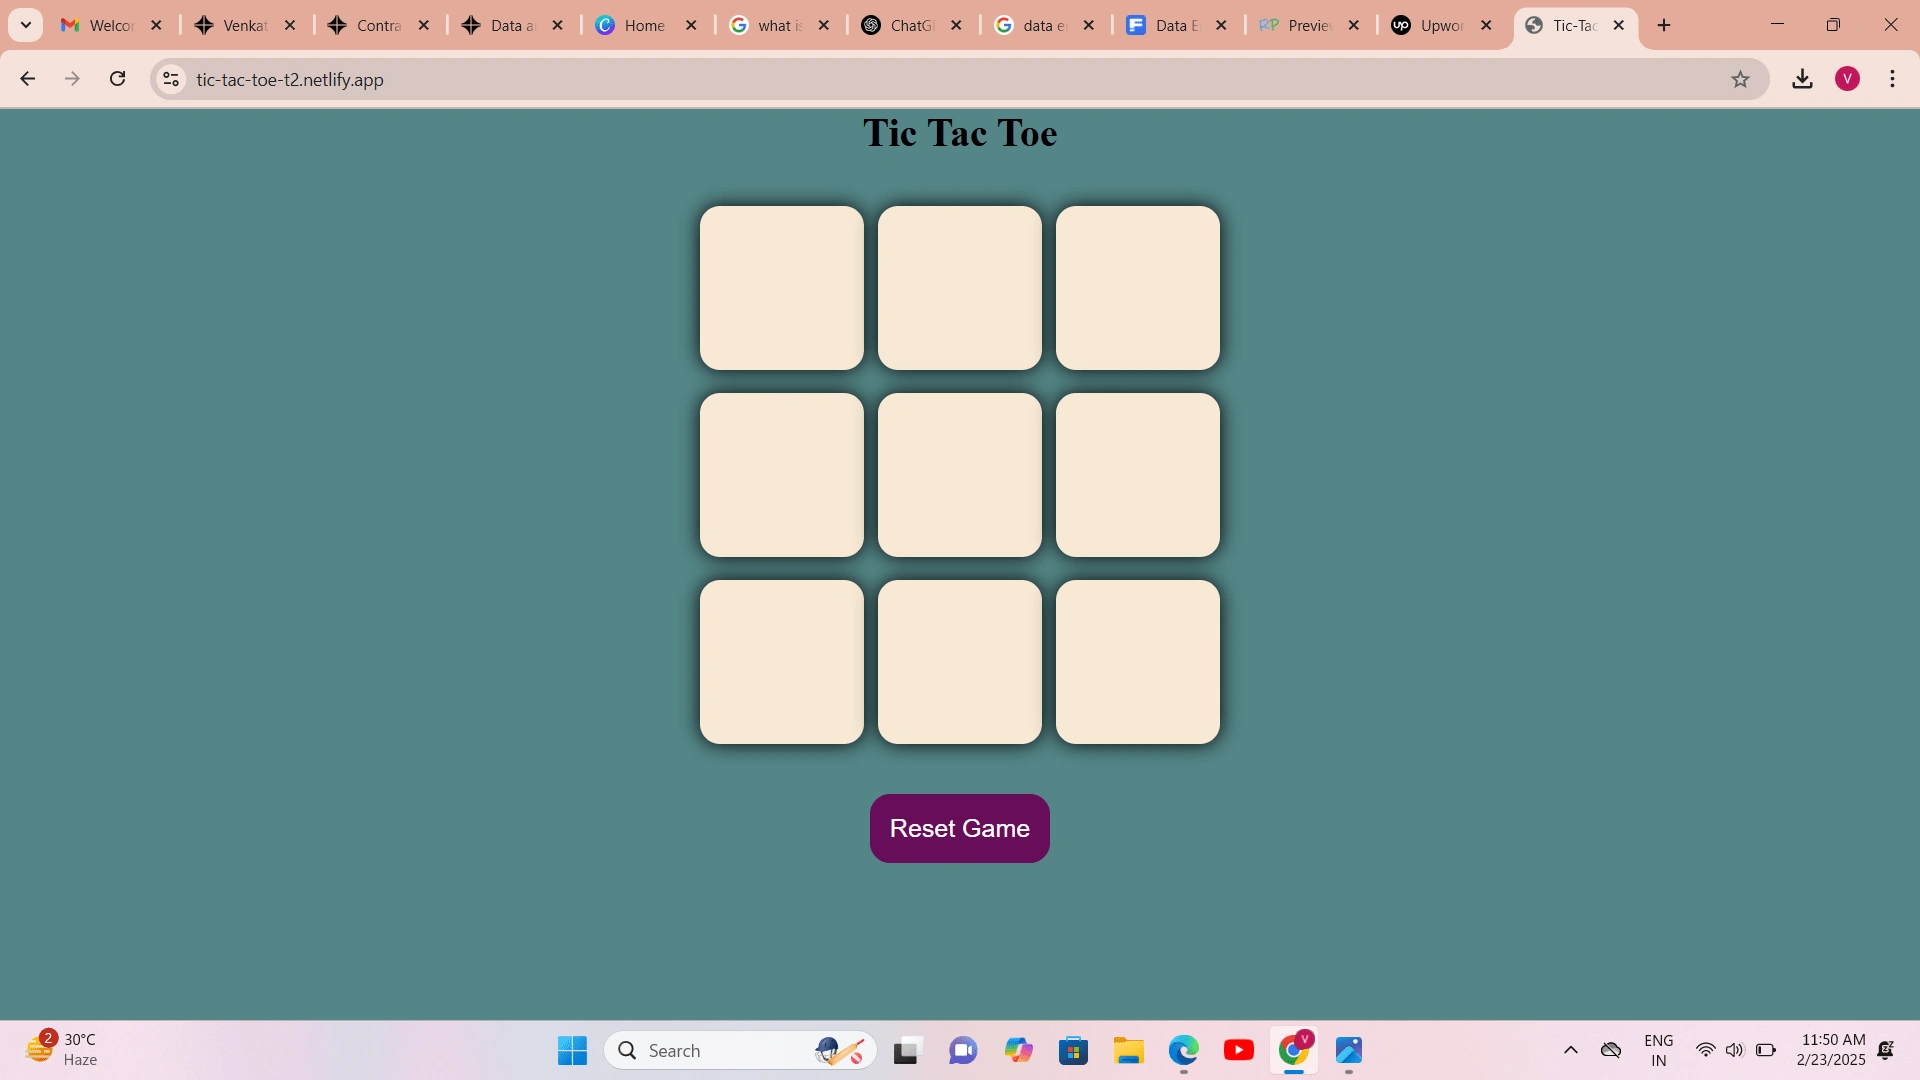Show hidden system tray icons
Screen dimensions: 1920x1080
click(1570, 1050)
